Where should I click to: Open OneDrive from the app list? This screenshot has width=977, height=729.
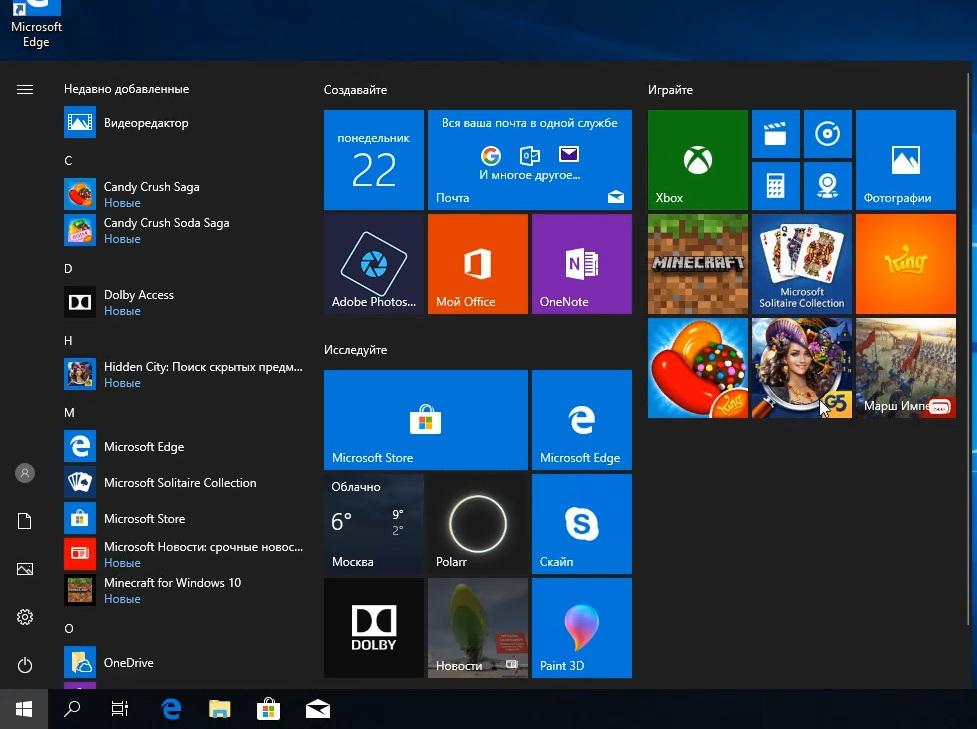[184, 662]
